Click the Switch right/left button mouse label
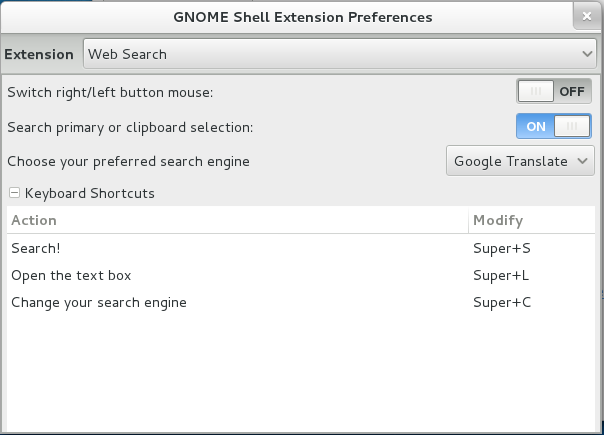 coord(110,92)
